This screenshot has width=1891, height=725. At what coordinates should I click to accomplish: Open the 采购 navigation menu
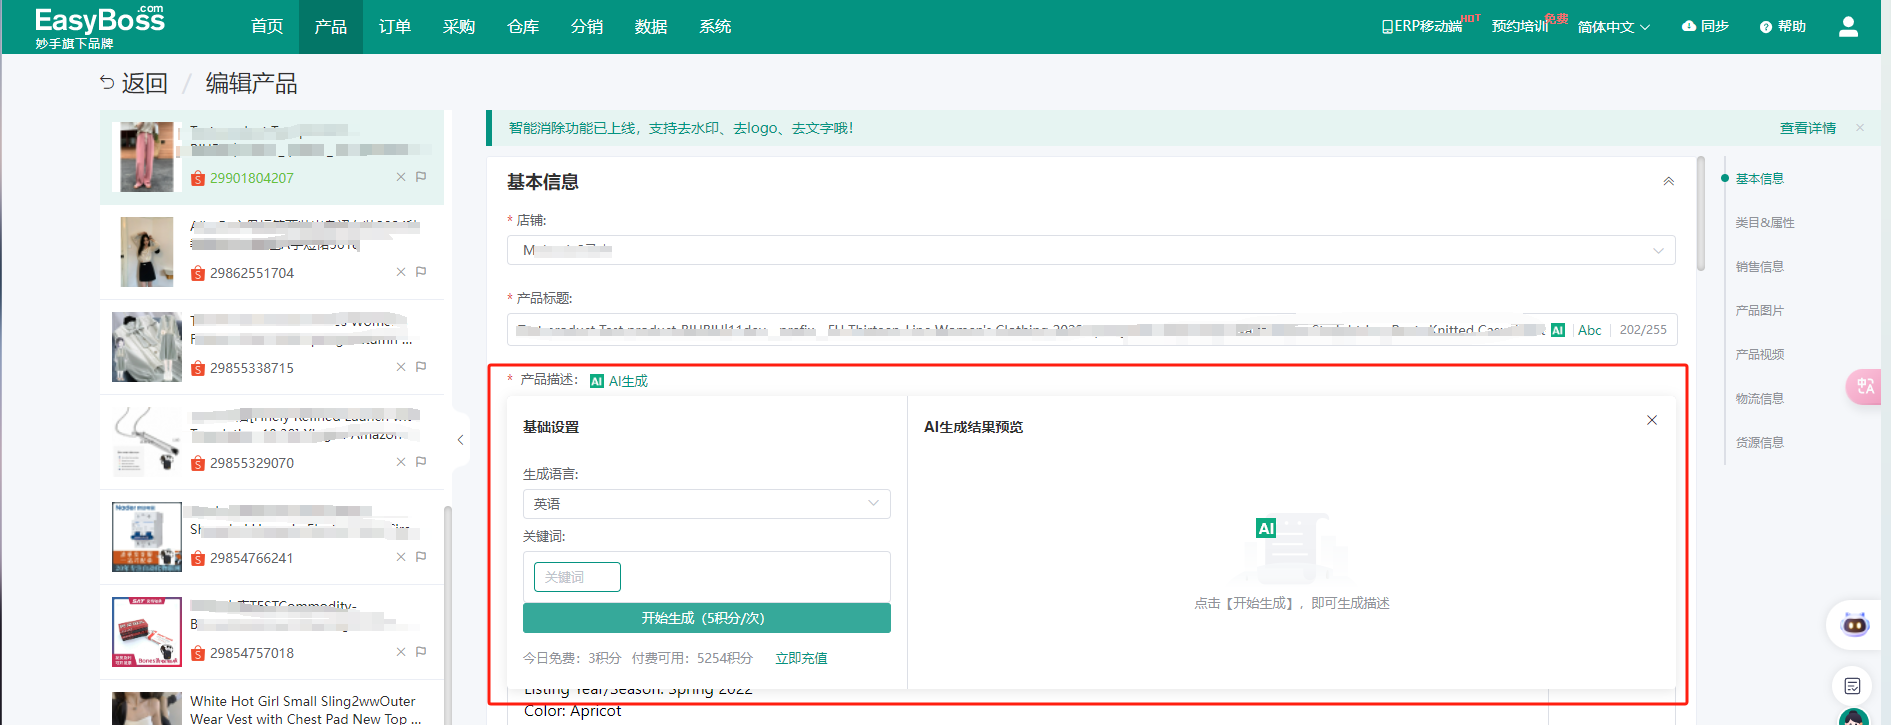(458, 27)
